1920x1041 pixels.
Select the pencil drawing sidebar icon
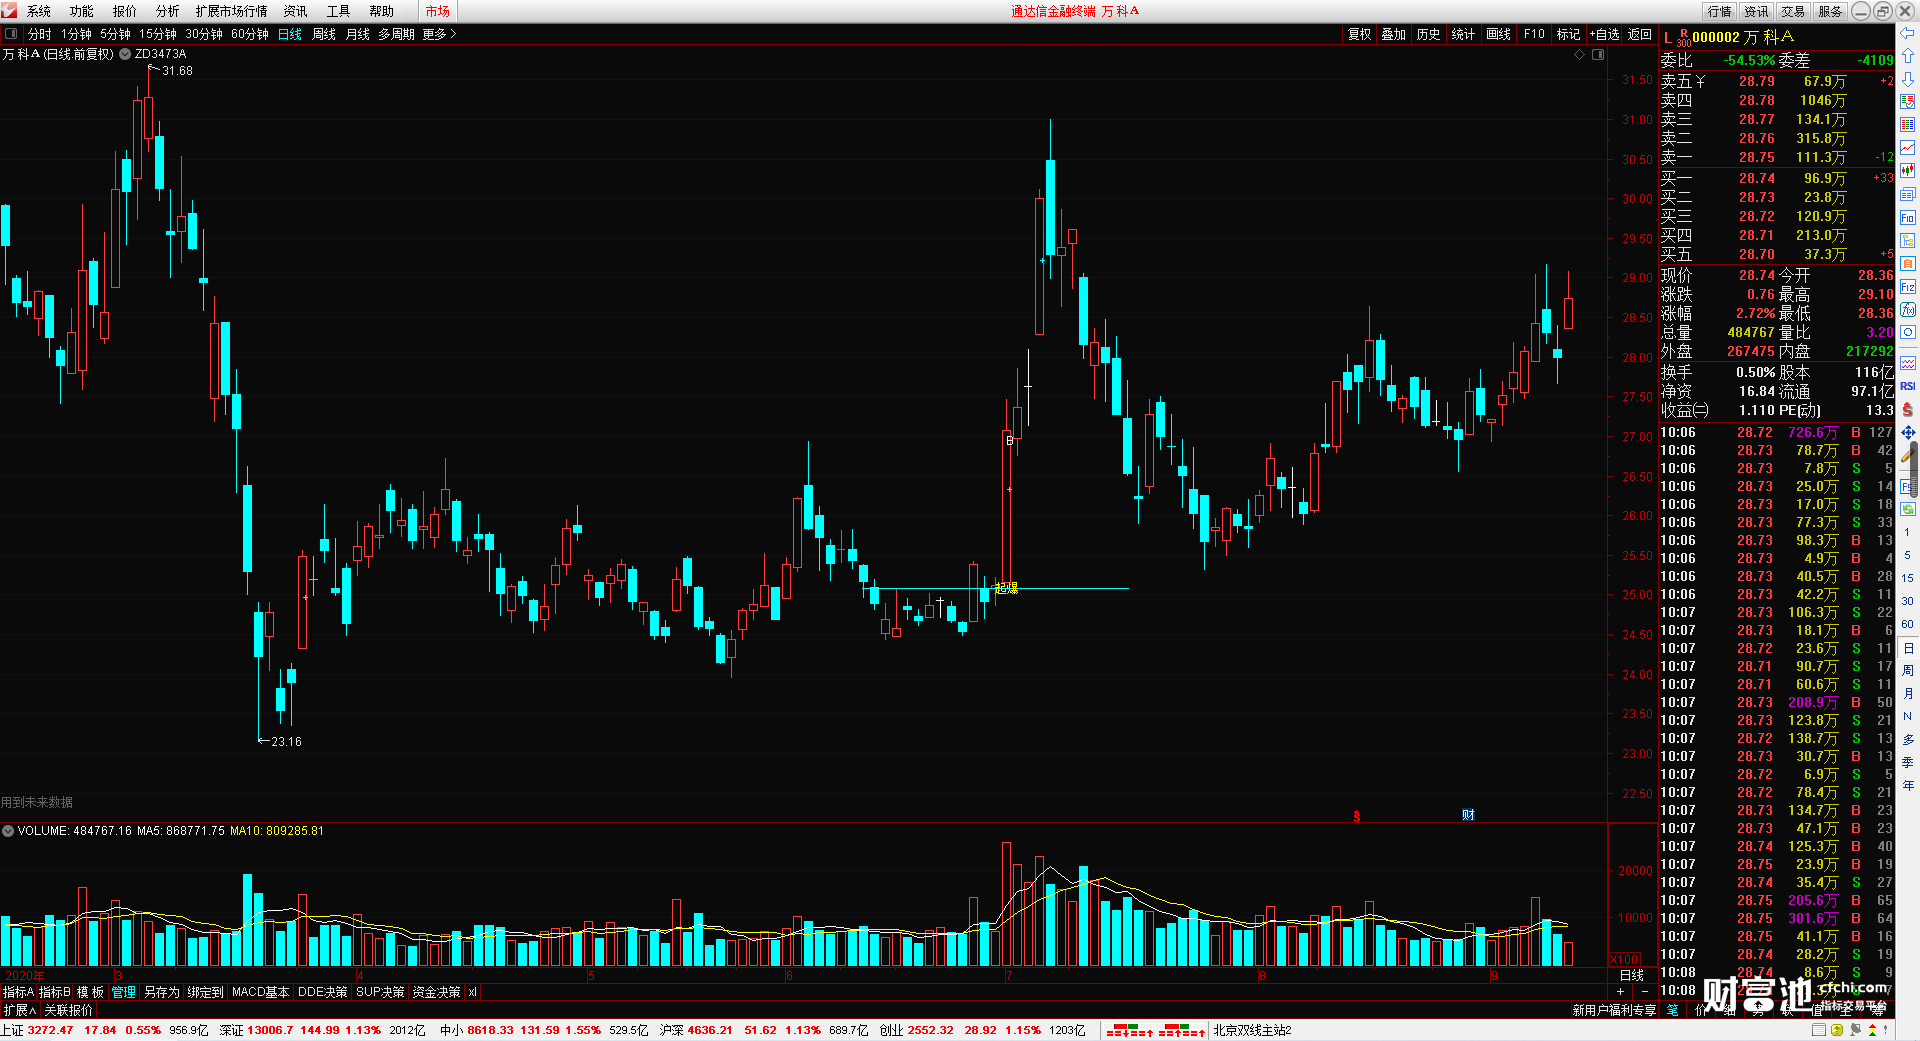(1908, 455)
